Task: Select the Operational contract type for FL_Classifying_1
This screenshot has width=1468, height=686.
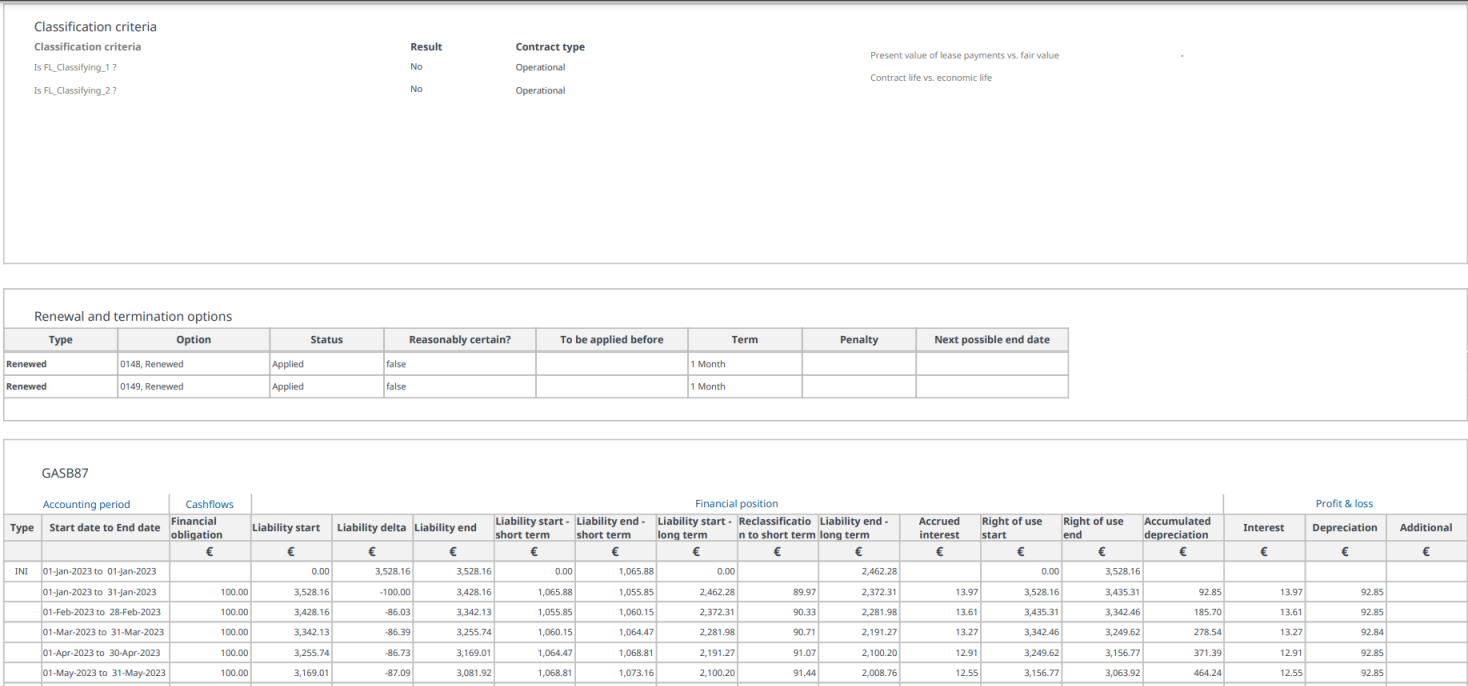Action: coord(540,66)
